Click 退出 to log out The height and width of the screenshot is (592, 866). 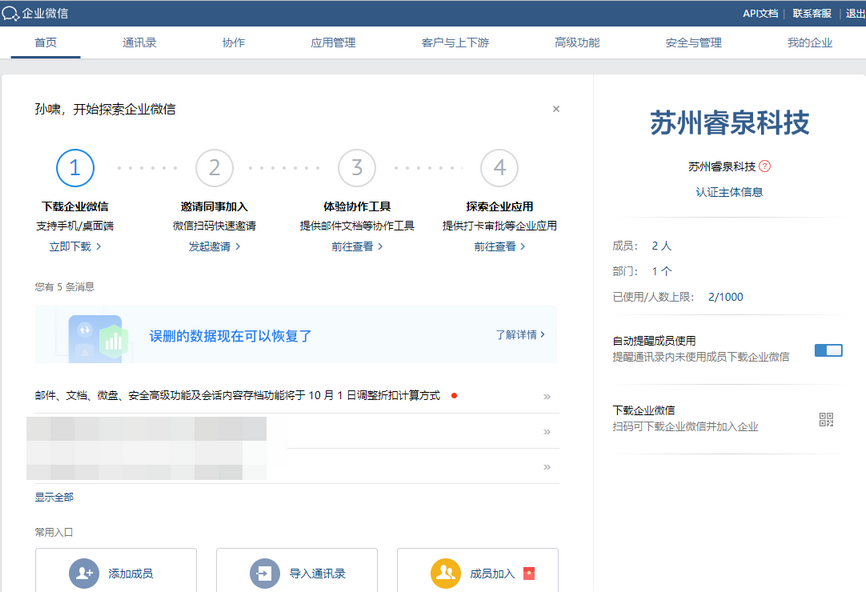pyautogui.click(x=856, y=13)
